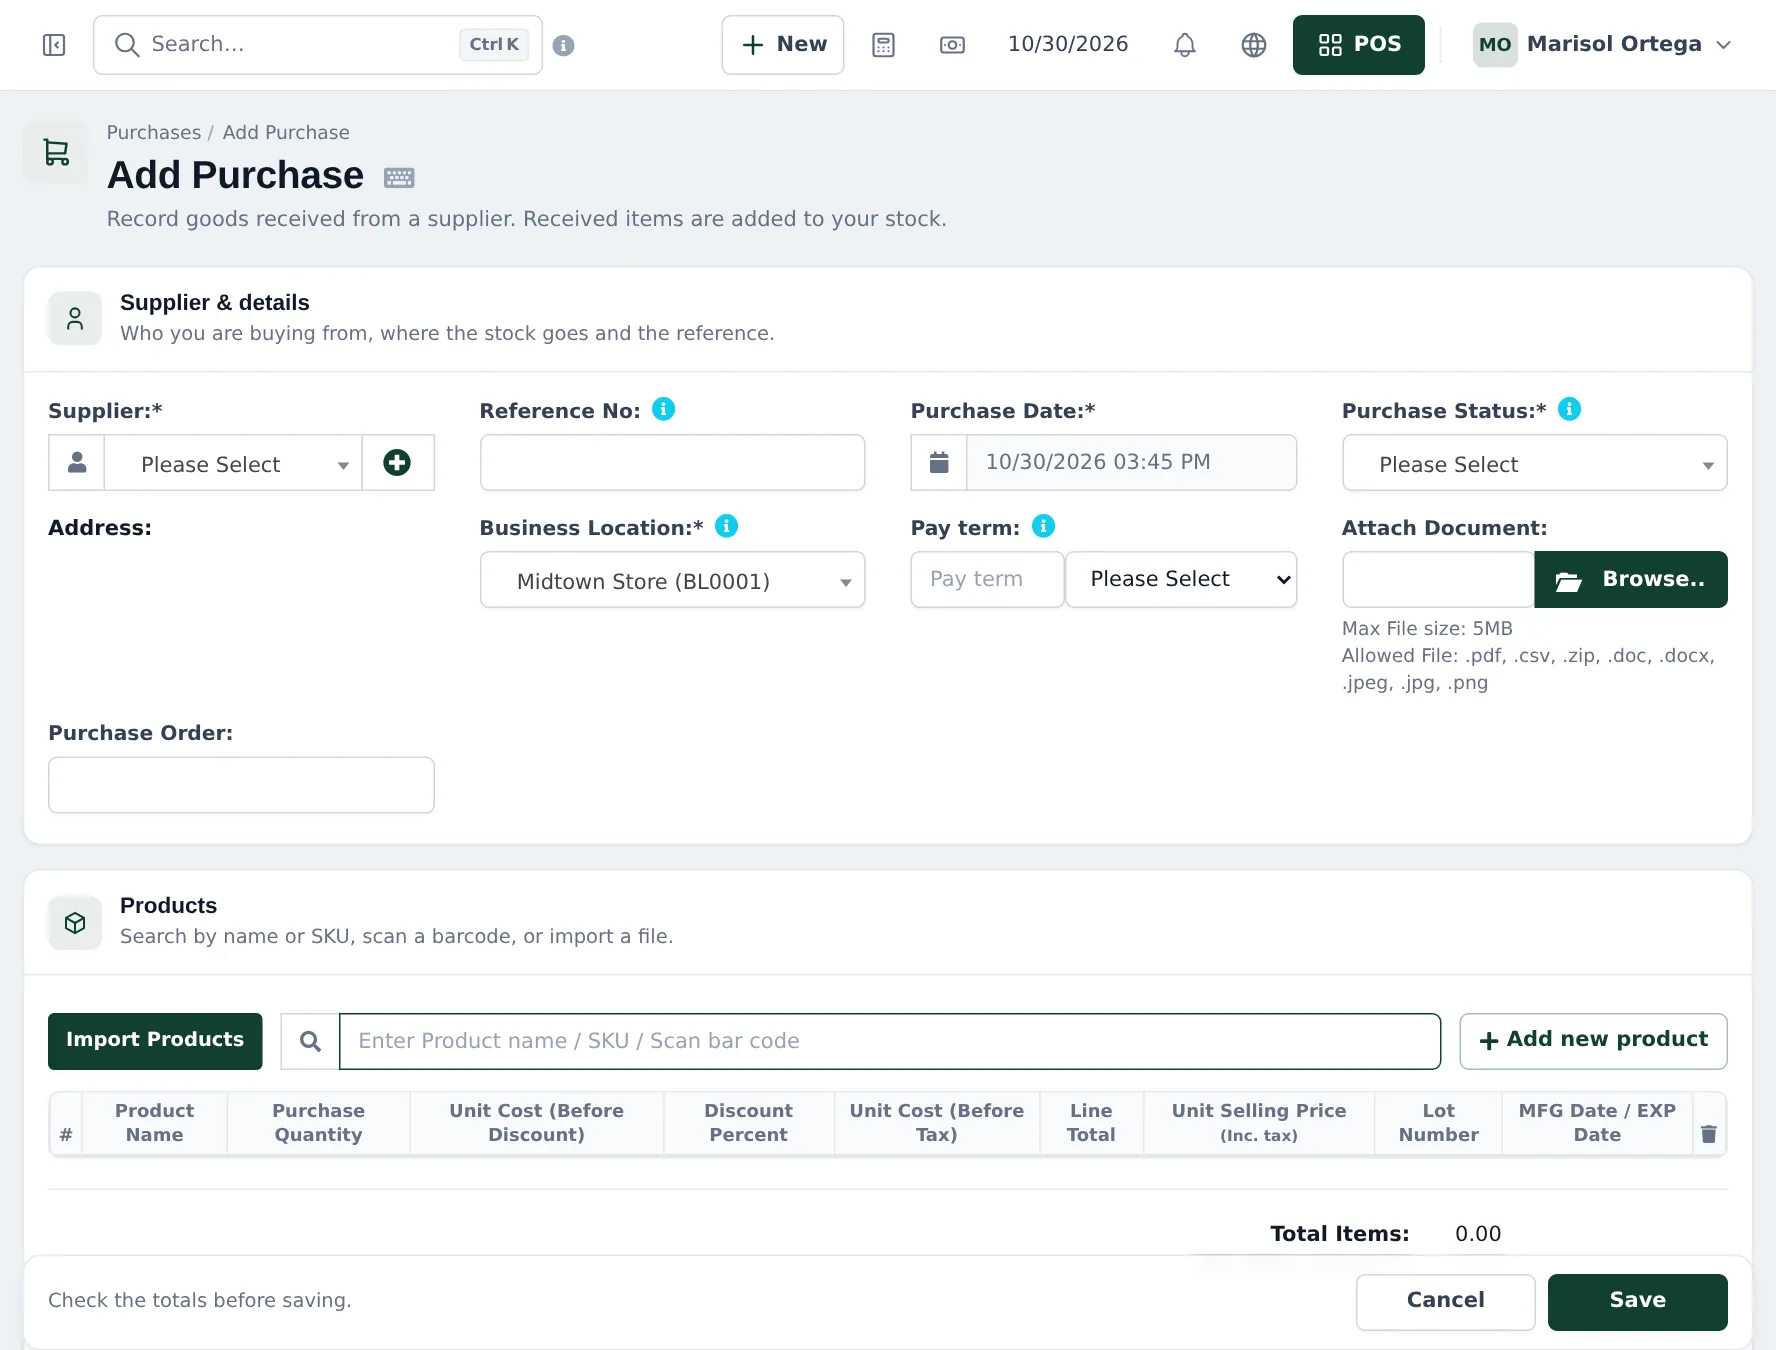This screenshot has height=1350, width=1776.
Task: Open the calculator icon in top bar
Action: click(883, 45)
